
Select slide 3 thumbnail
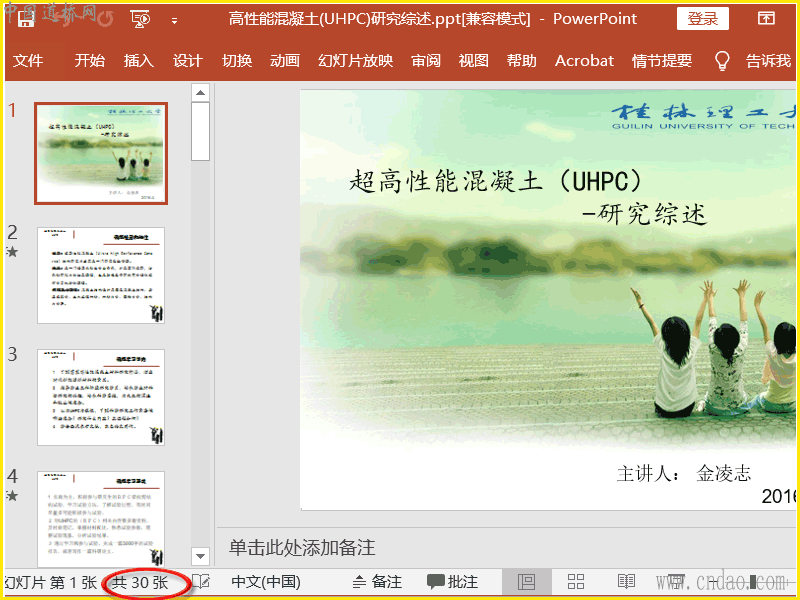pyautogui.click(x=101, y=397)
